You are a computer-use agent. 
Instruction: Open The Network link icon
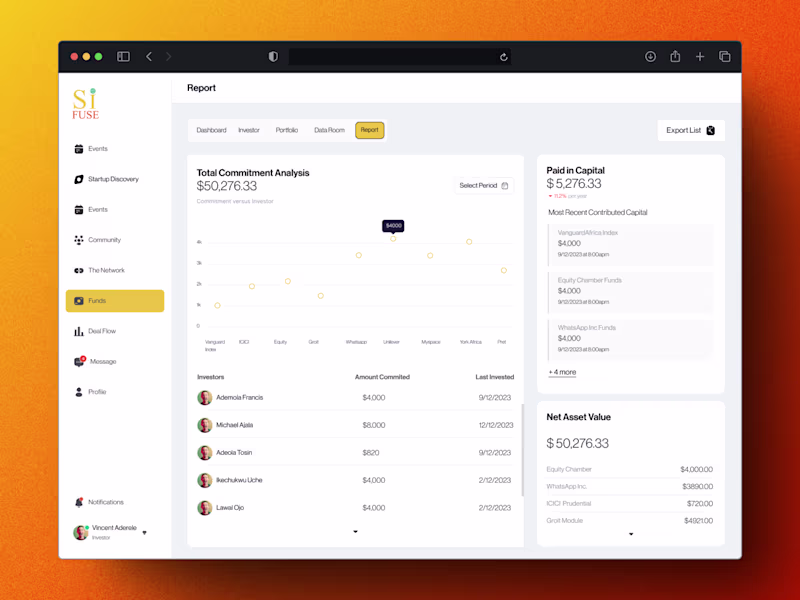coord(79,270)
